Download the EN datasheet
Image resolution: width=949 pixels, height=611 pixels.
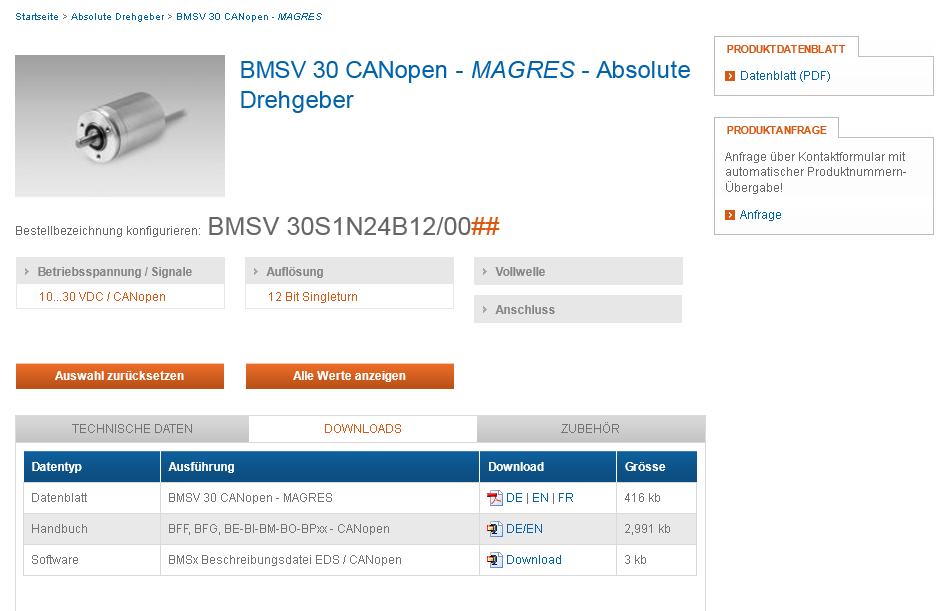540,498
